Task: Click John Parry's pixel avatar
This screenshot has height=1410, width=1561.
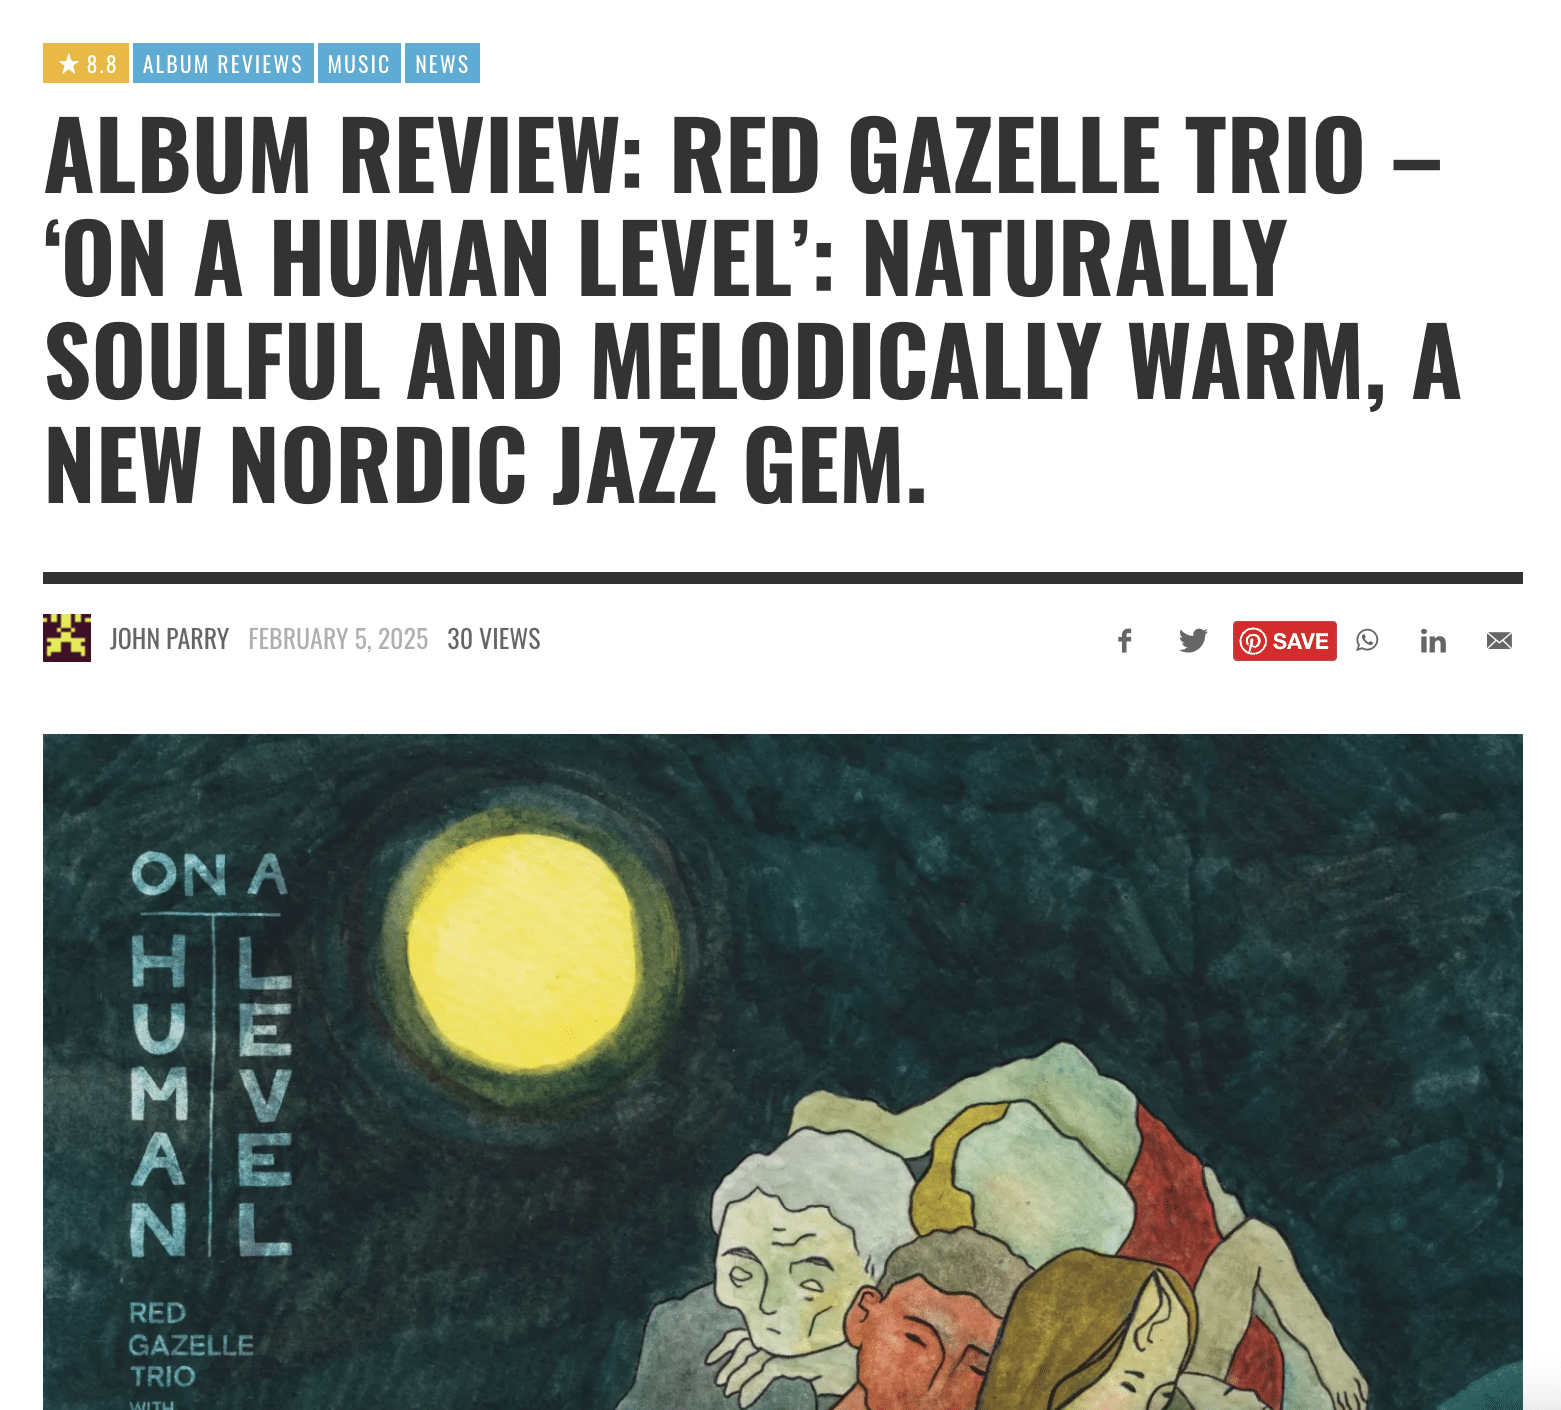Action: [x=67, y=638]
